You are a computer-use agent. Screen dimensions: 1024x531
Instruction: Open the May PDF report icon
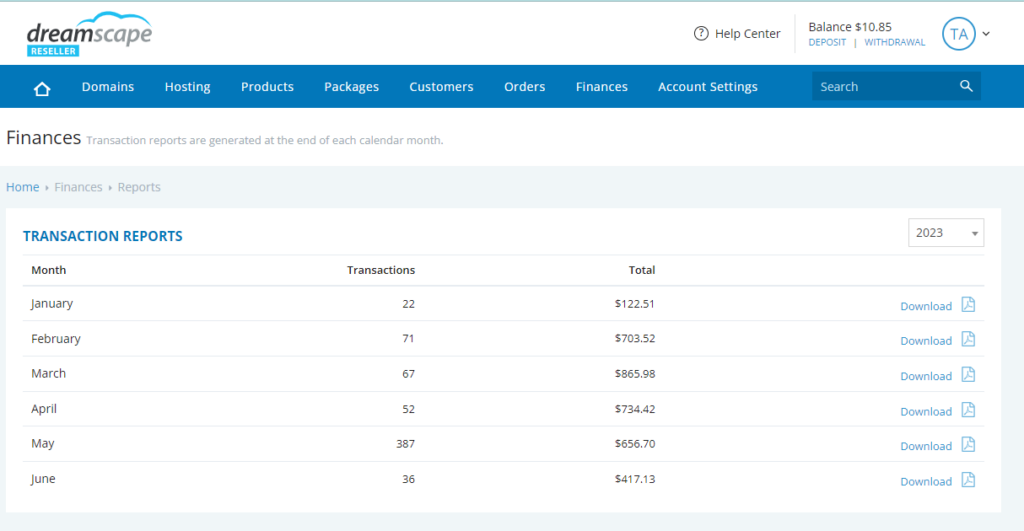tap(968, 445)
